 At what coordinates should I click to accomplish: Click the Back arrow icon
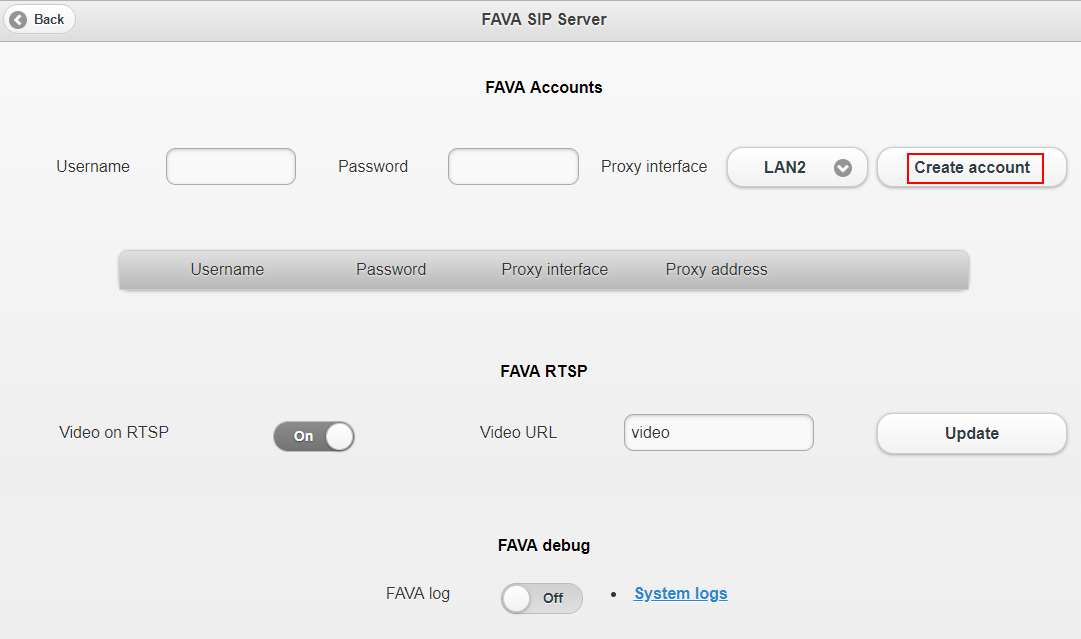[x=18, y=19]
